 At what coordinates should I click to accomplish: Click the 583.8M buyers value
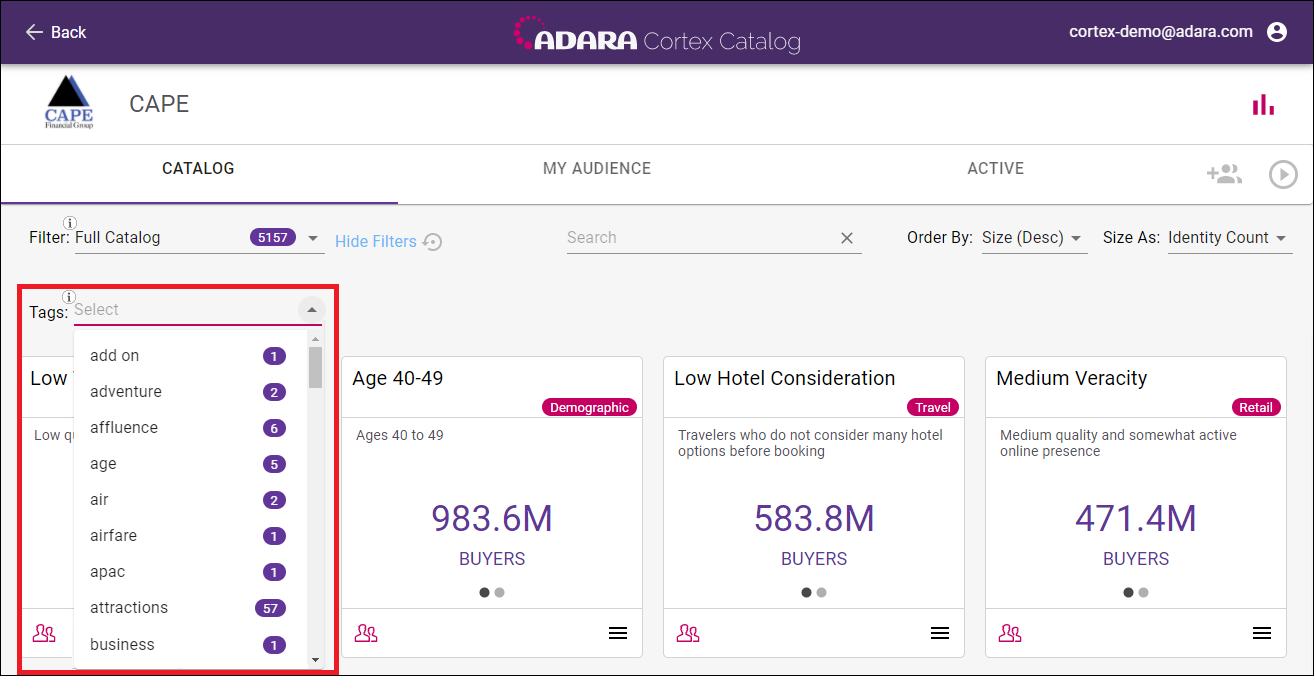coord(814,519)
